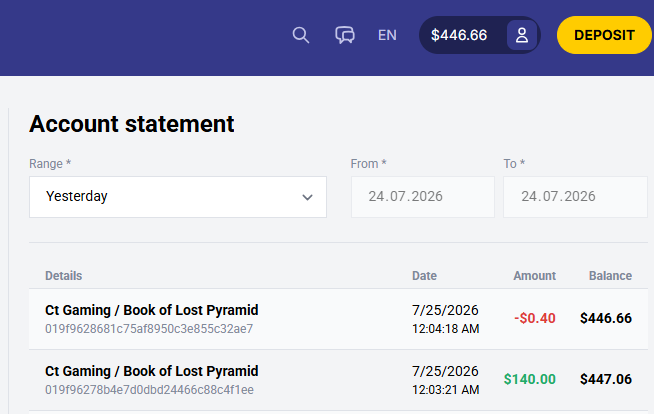The image size is (654, 414).
Task: Click the From date field
Action: click(x=423, y=197)
